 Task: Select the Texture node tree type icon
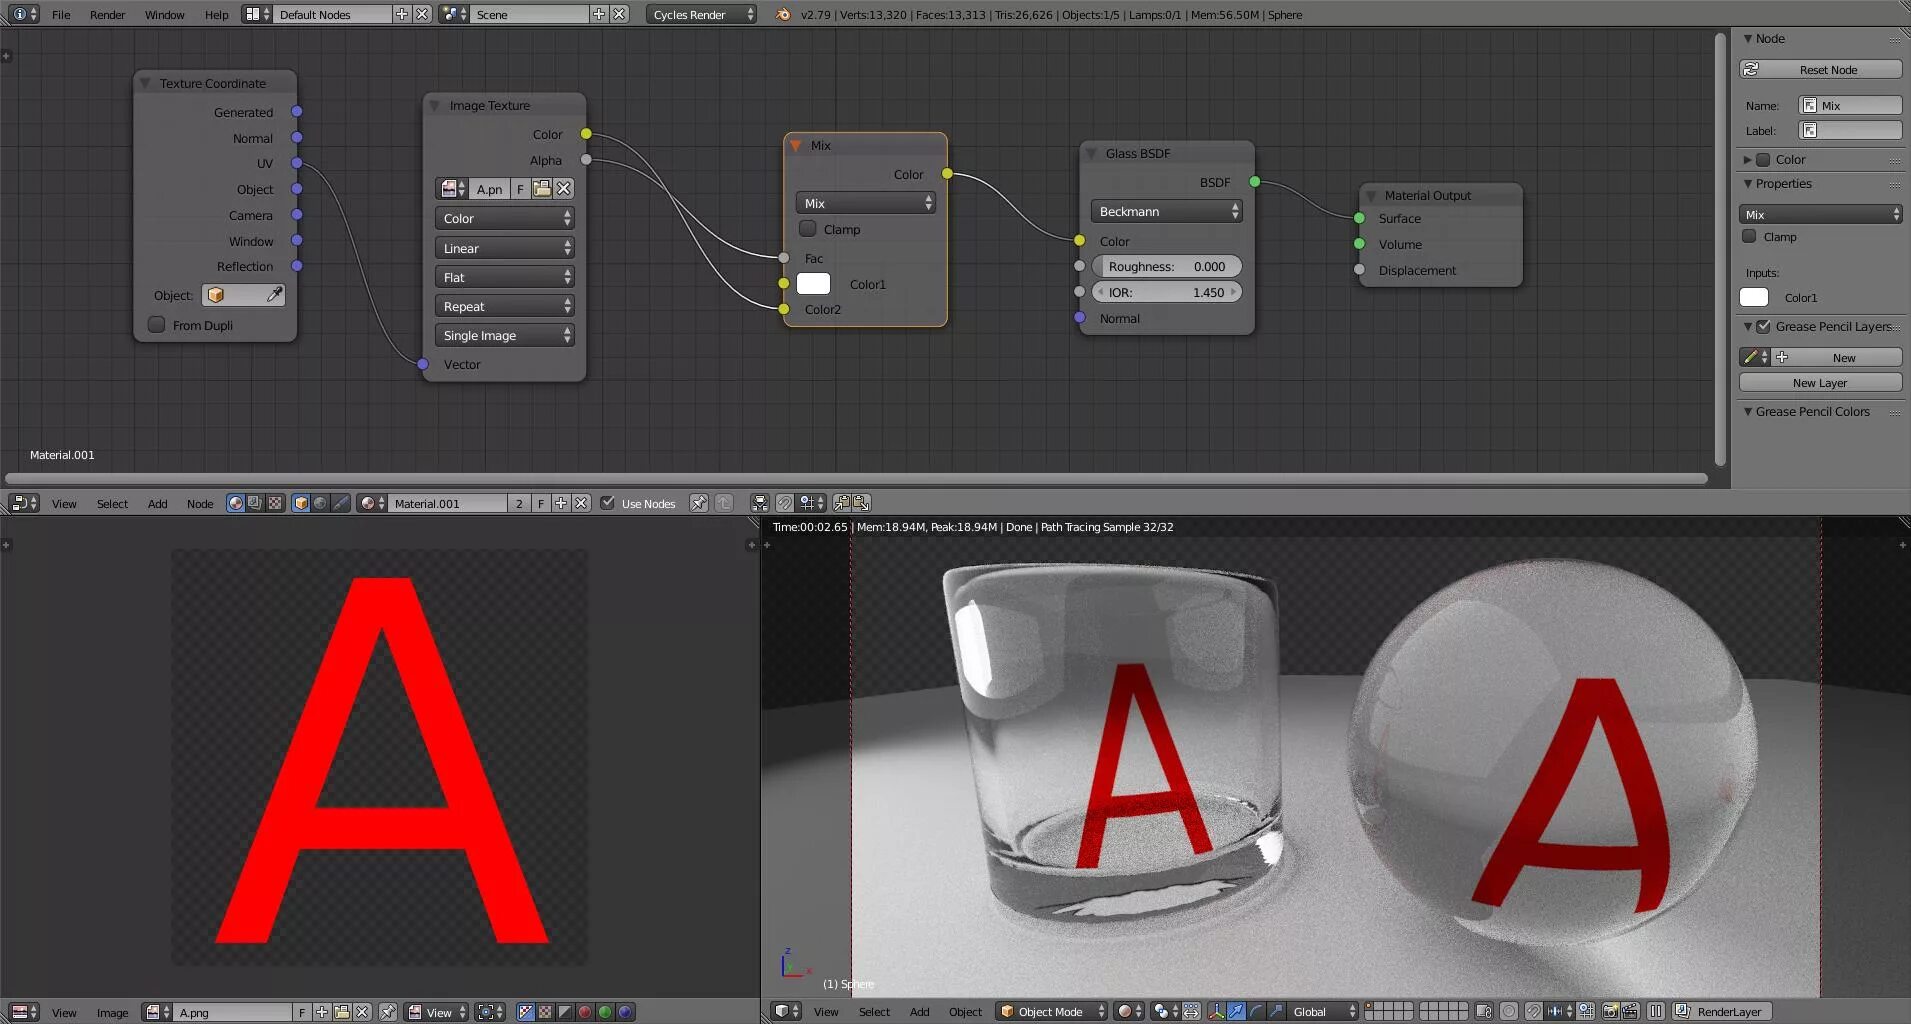click(274, 503)
